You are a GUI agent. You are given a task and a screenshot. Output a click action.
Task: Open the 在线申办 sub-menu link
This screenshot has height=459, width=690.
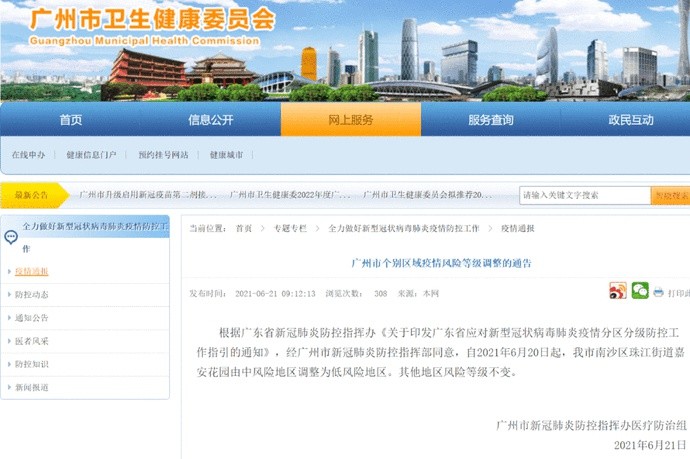pyautogui.click(x=29, y=155)
